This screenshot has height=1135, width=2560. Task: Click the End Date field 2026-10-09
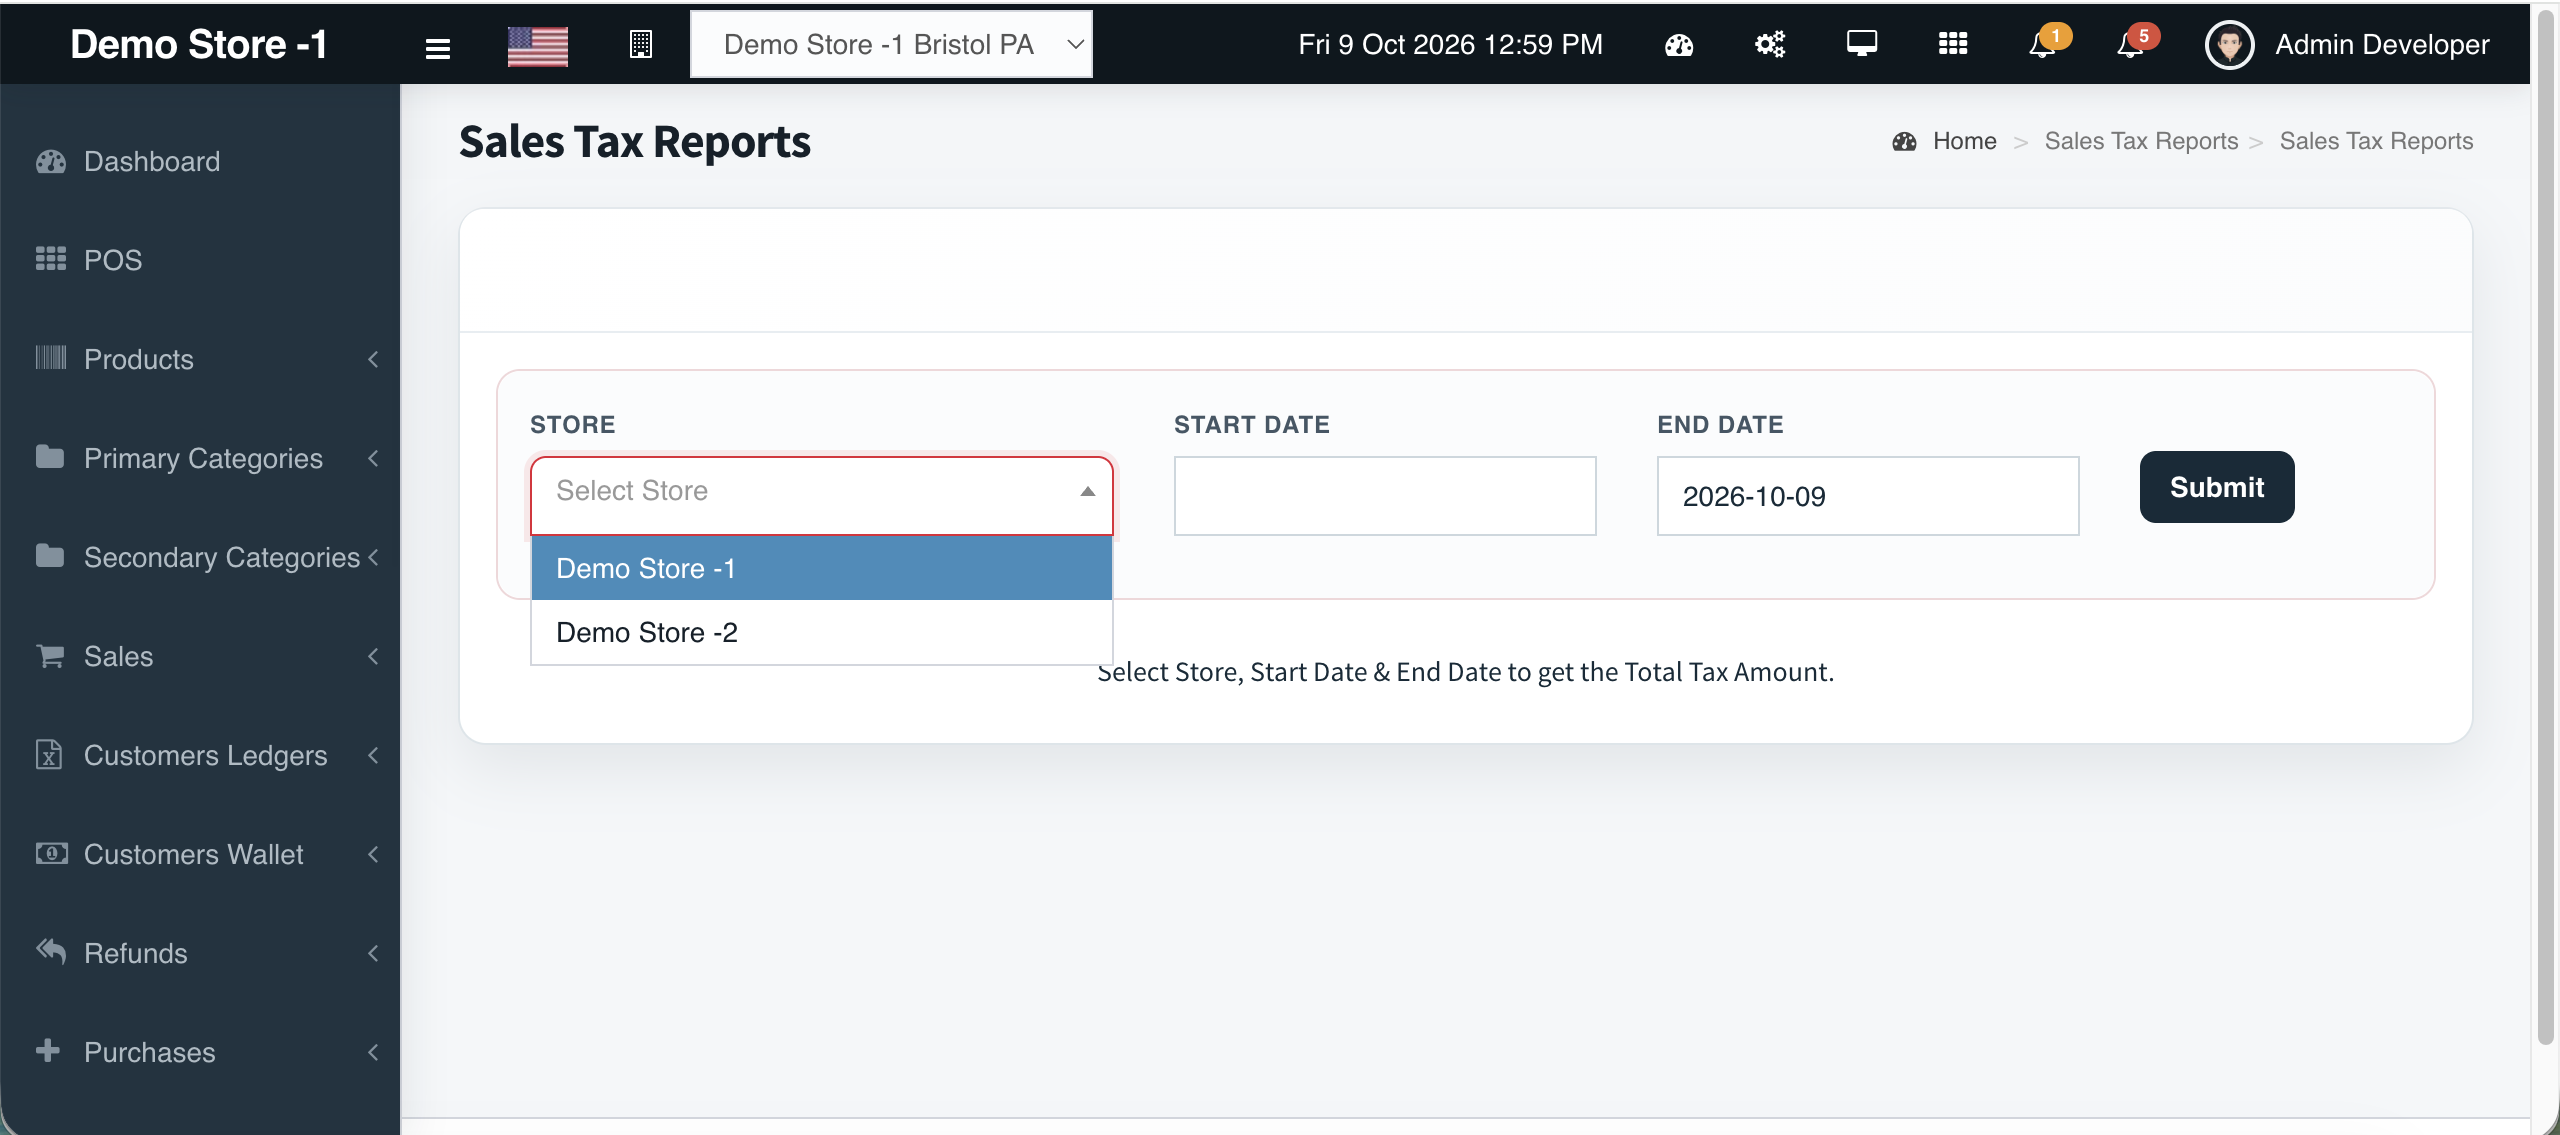[1868, 496]
